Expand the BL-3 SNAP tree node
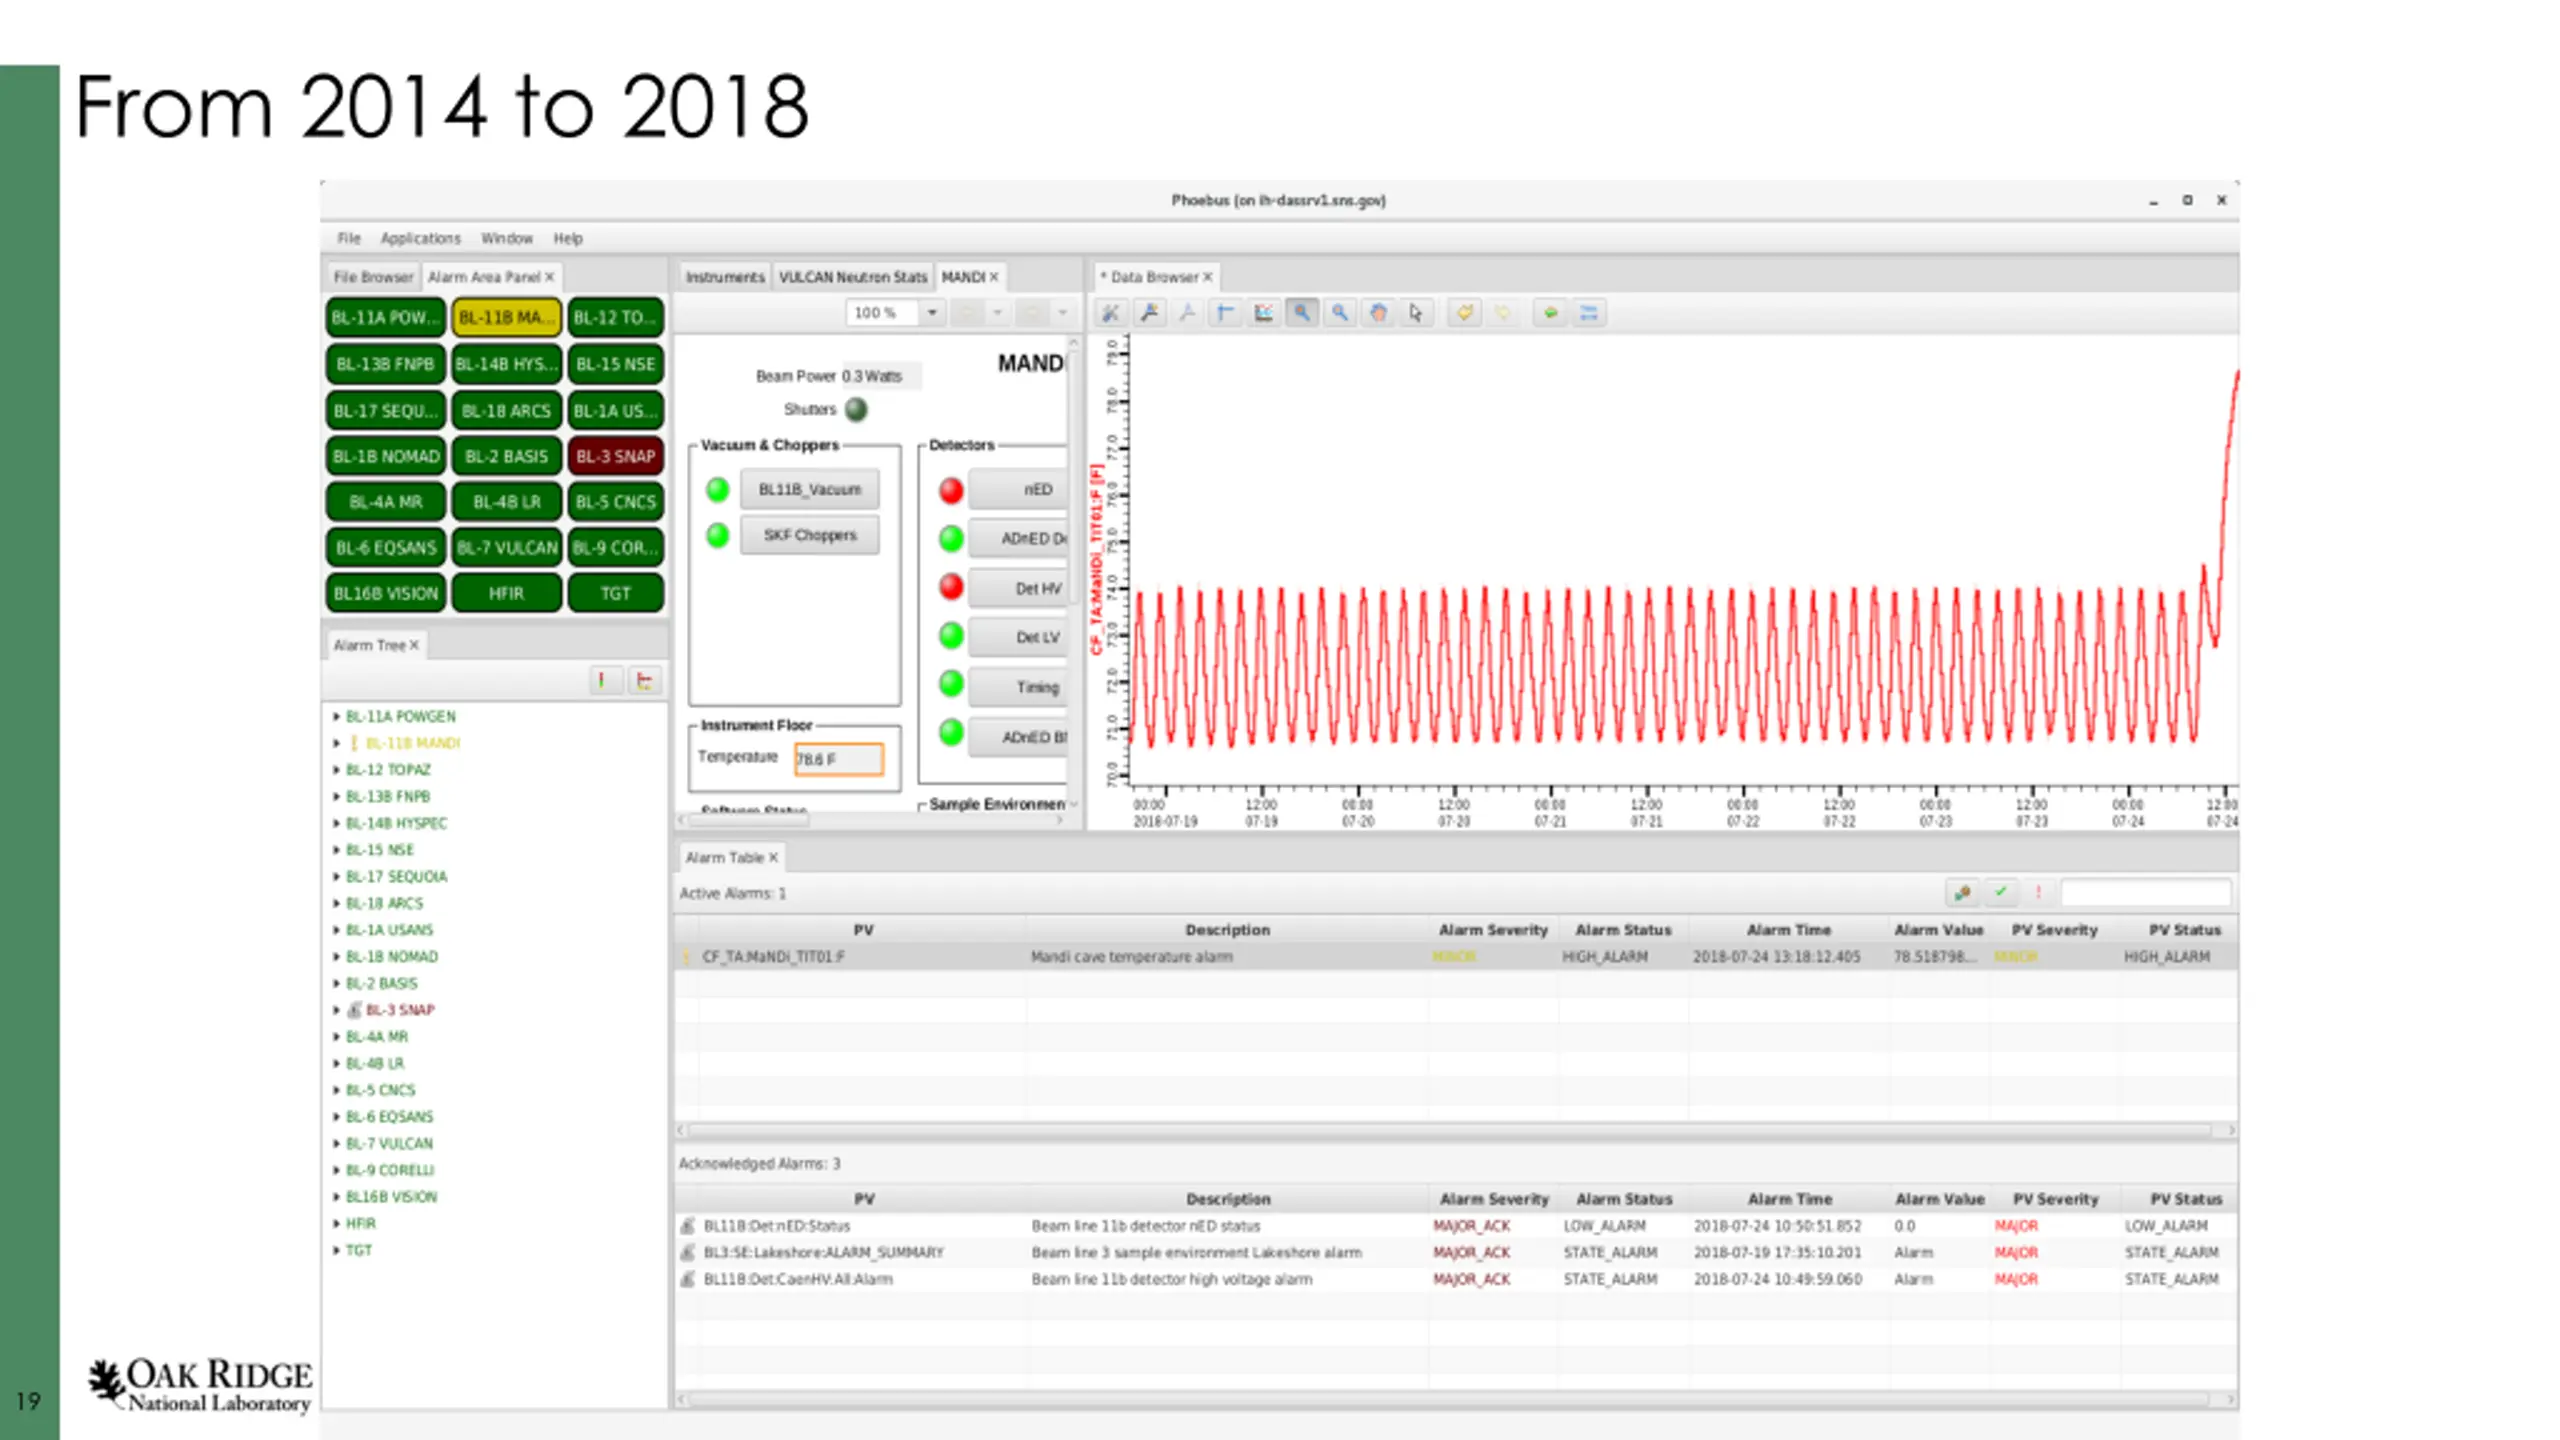The height and width of the screenshot is (1440, 2560). pos(337,1010)
